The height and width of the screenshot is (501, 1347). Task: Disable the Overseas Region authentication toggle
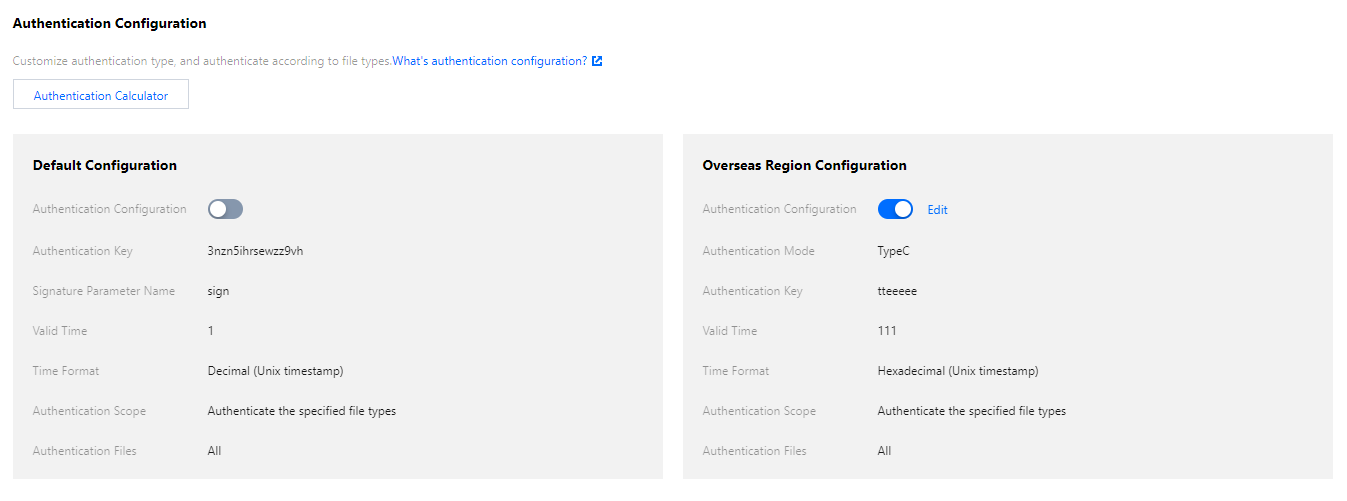pos(895,209)
